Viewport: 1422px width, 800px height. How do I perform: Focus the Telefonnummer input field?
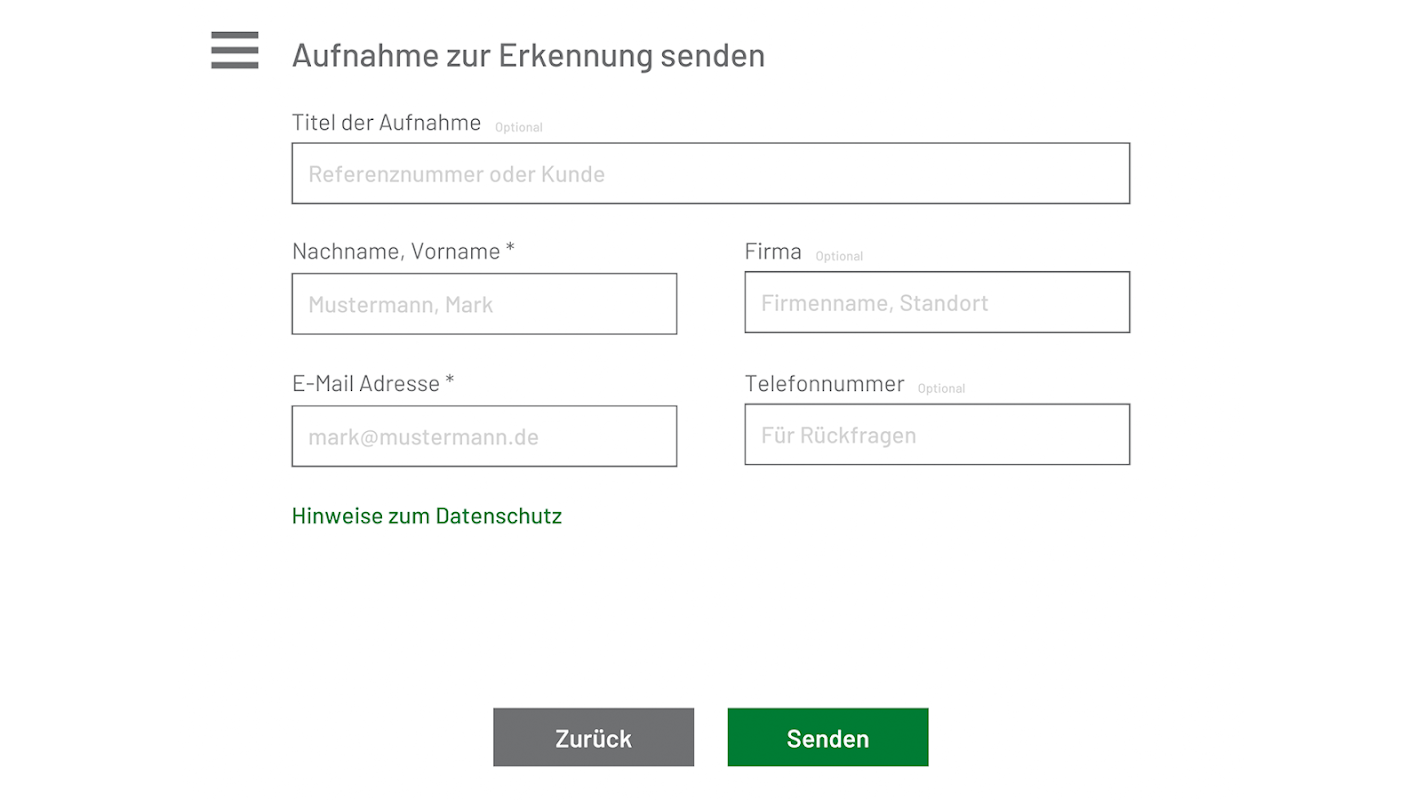pos(937,434)
